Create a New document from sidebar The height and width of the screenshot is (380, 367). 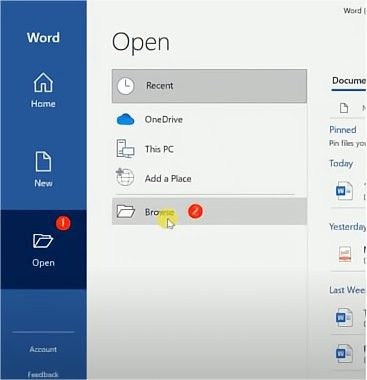pyautogui.click(x=43, y=169)
